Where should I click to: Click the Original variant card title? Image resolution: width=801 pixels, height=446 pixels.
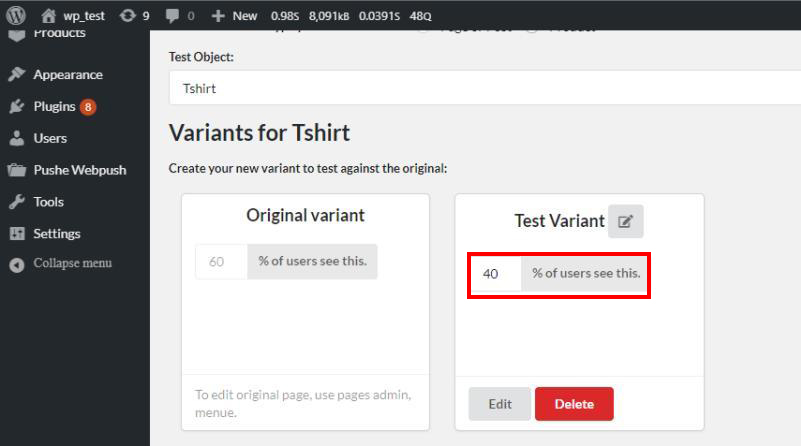[305, 215]
